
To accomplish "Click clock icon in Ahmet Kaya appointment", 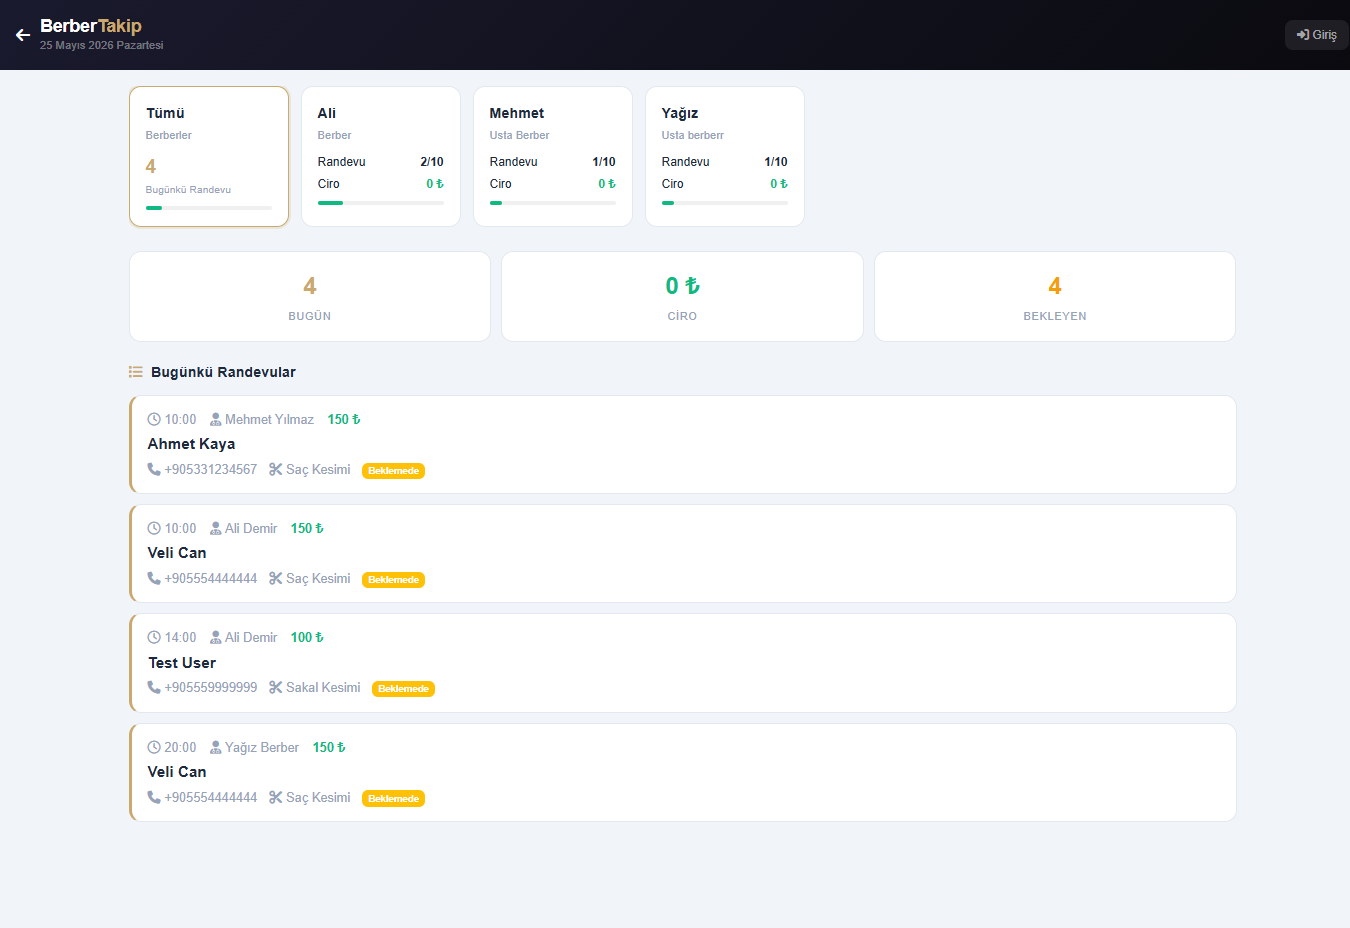I will pyautogui.click(x=154, y=420).
